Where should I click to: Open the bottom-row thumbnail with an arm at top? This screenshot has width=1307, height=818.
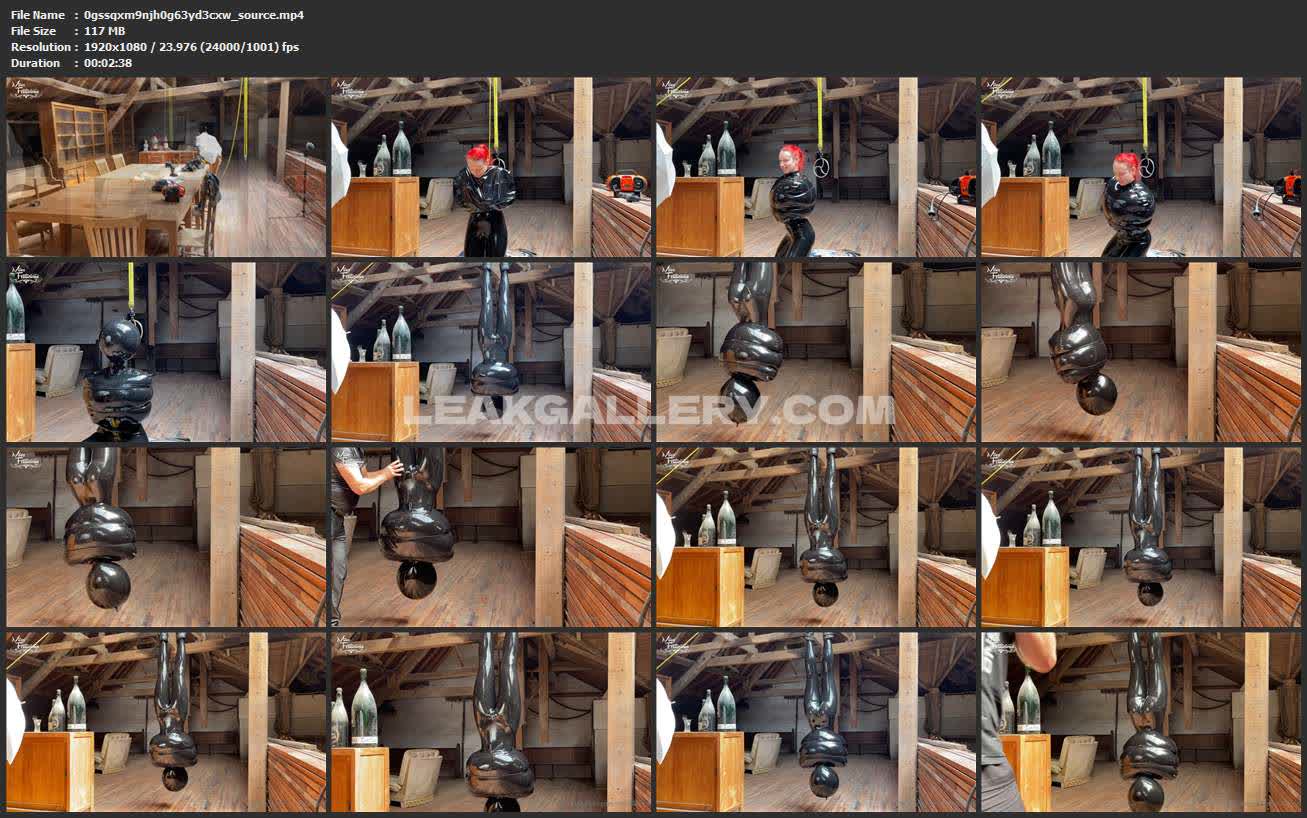1140,721
